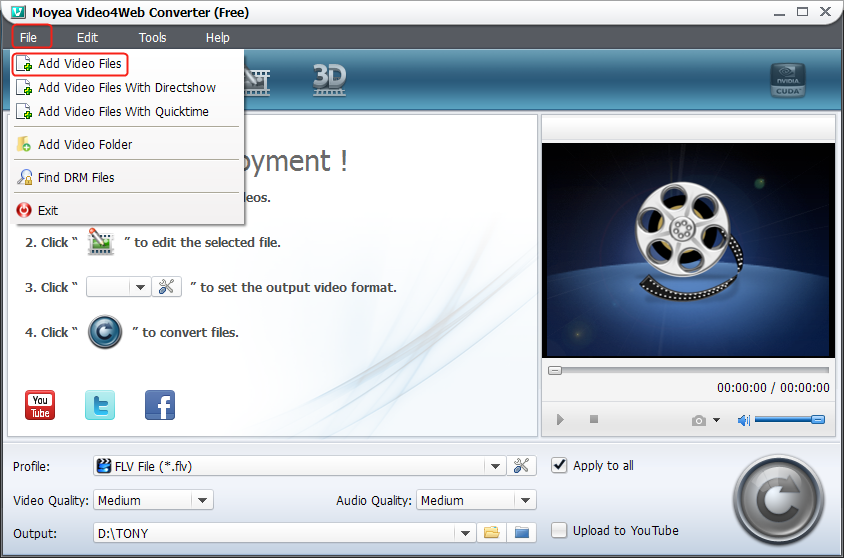Click the edit video filmstrip toolbar icon

tap(257, 81)
